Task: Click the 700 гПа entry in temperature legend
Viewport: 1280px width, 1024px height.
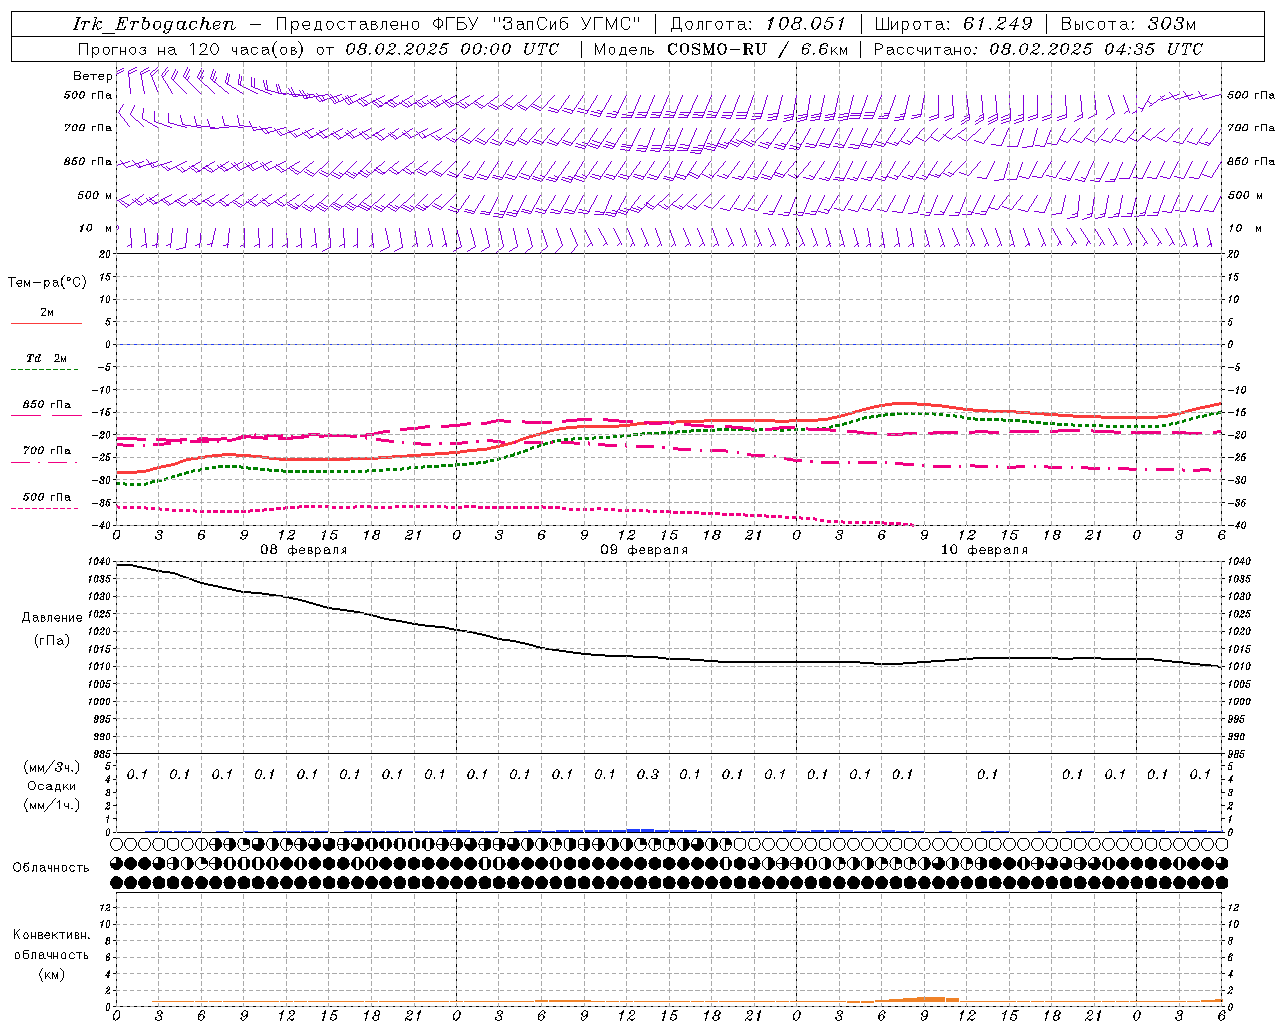Action: [x=46, y=451]
